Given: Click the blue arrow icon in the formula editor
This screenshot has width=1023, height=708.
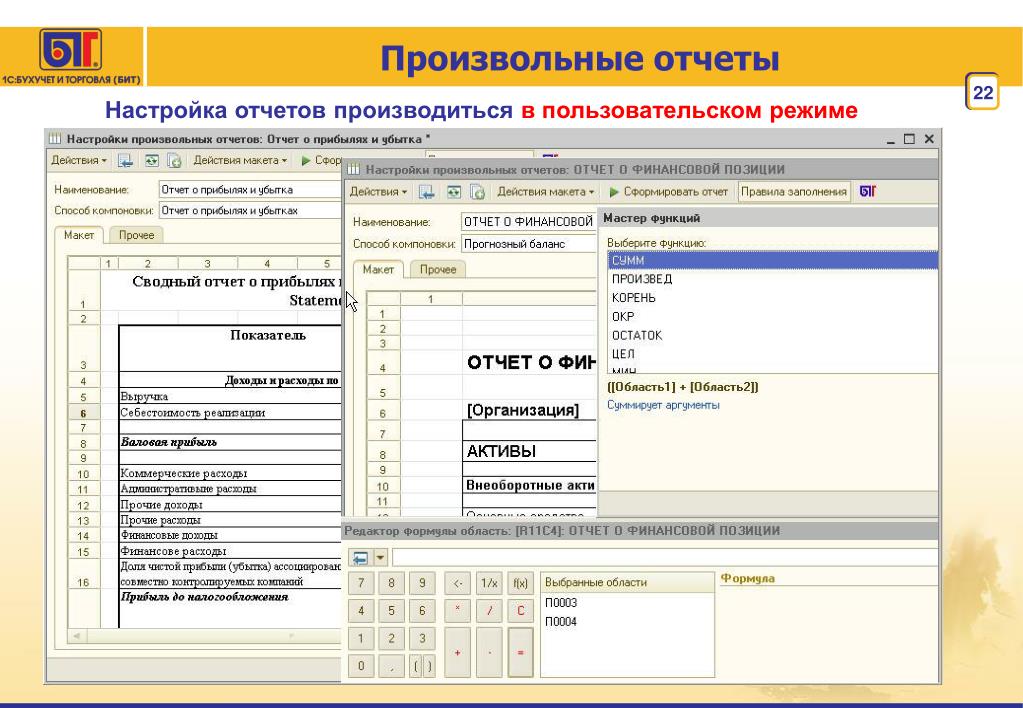Looking at the screenshot, I should point(360,558).
